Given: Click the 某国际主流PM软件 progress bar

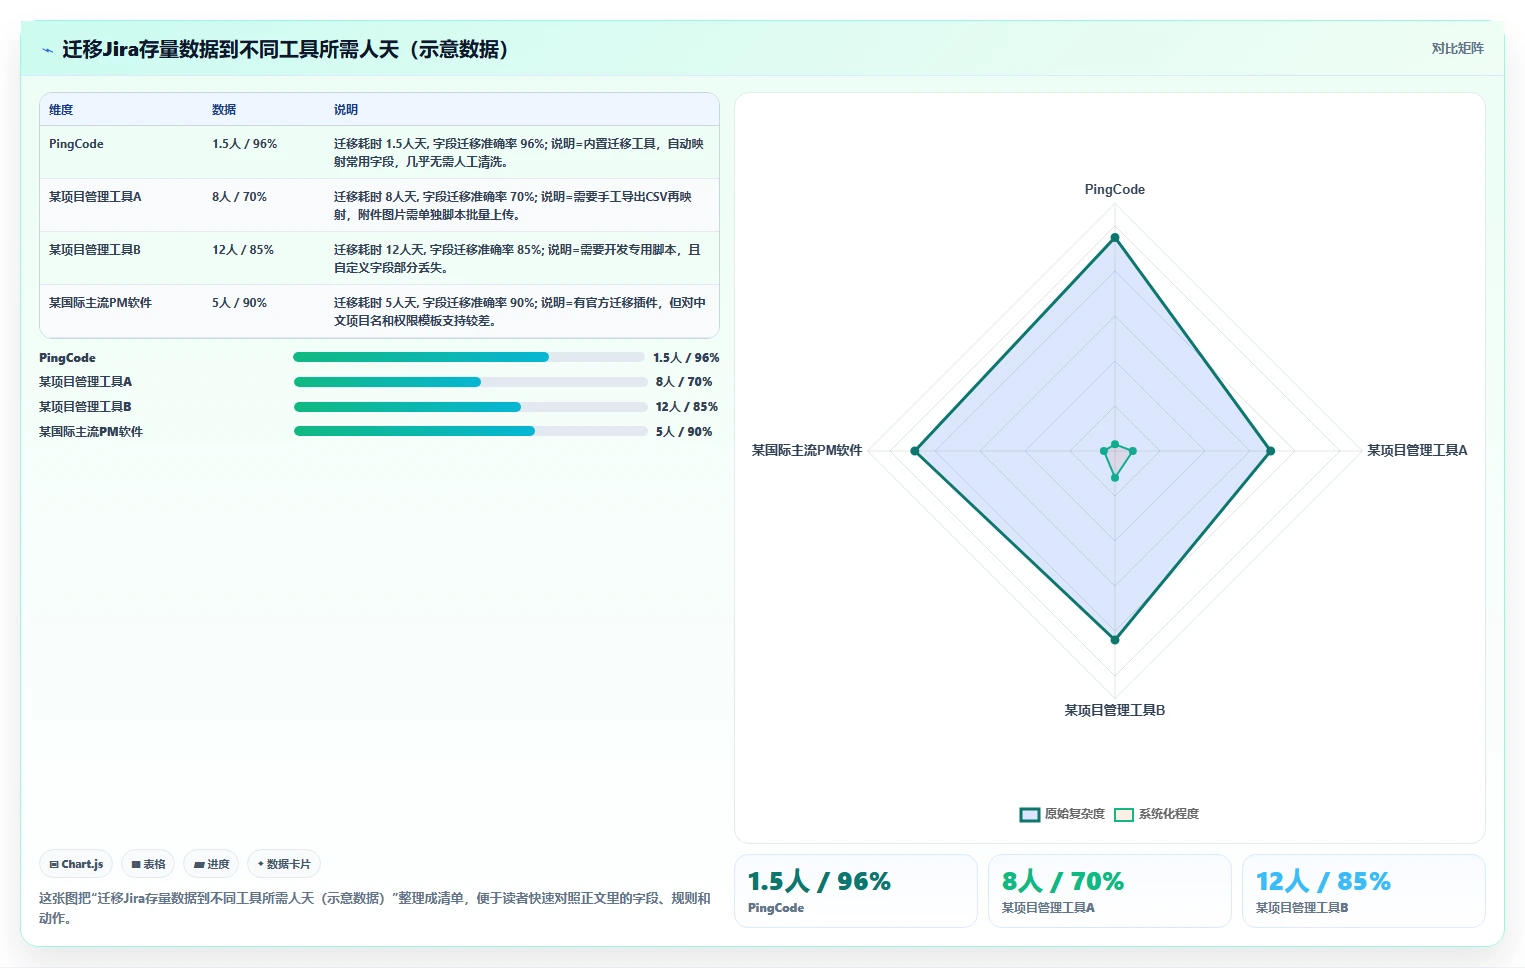Looking at the screenshot, I should [470, 431].
